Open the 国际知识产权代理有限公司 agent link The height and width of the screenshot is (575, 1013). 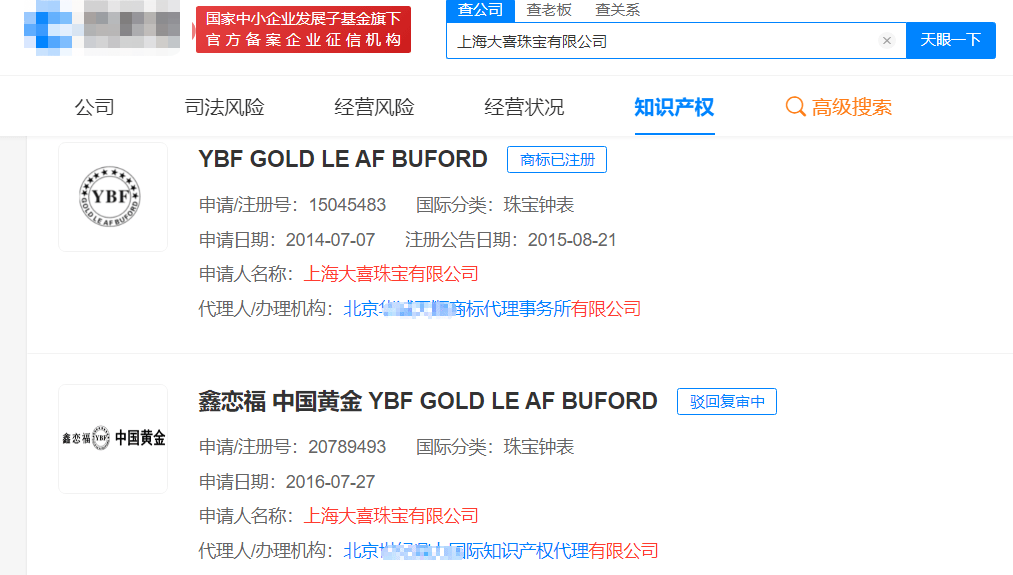click(501, 550)
